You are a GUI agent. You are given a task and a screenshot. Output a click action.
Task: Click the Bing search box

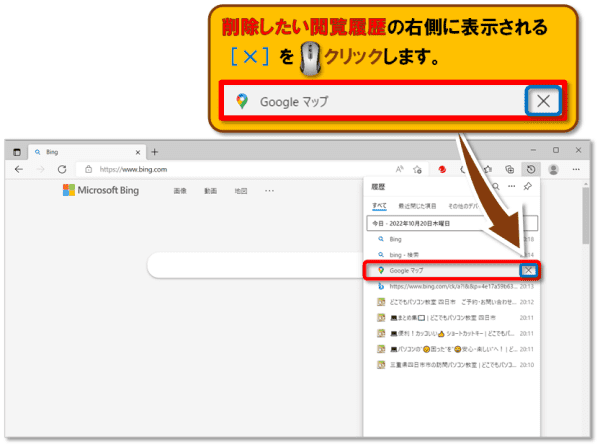[x=254, y=265]
